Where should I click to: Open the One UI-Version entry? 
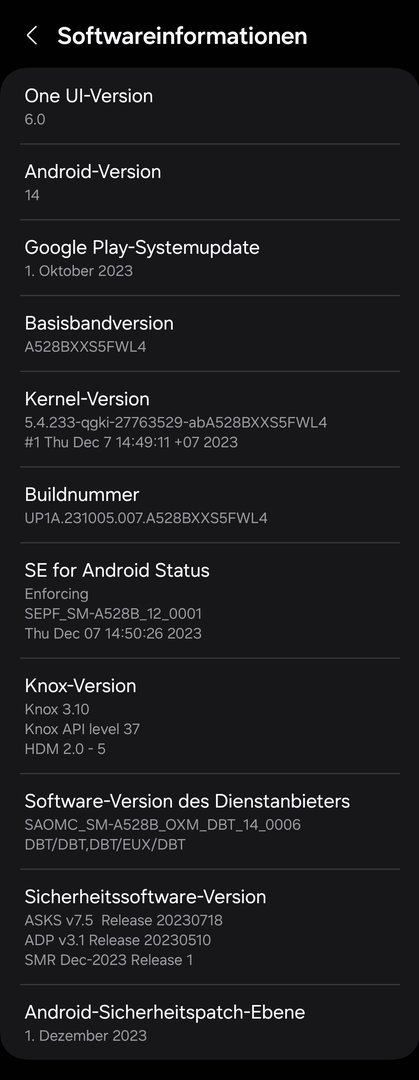[210, 106]
